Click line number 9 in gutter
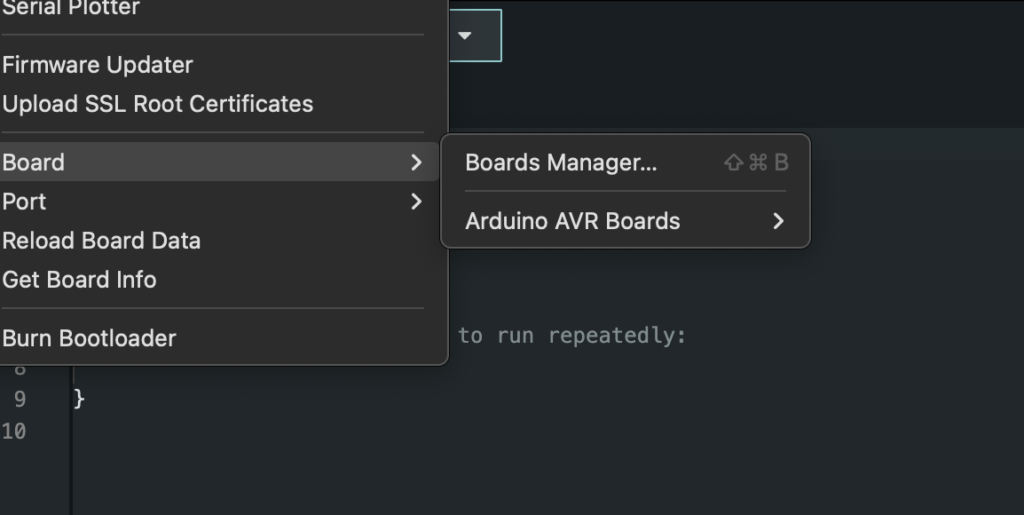 coord(20,399)
